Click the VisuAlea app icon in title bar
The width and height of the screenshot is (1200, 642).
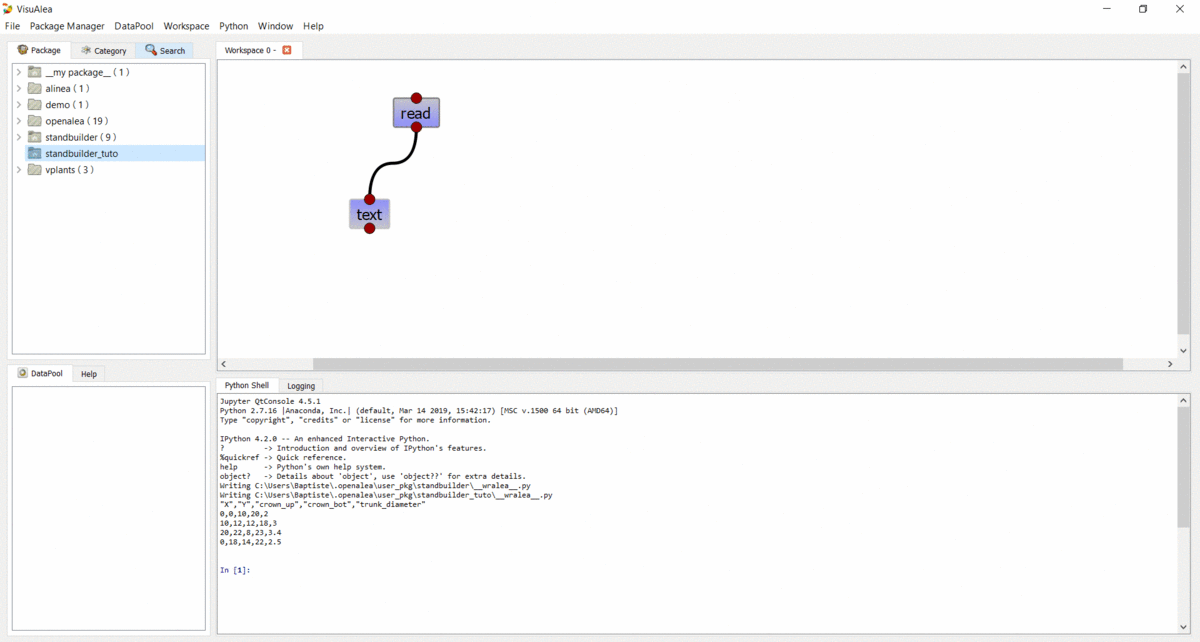8,8
